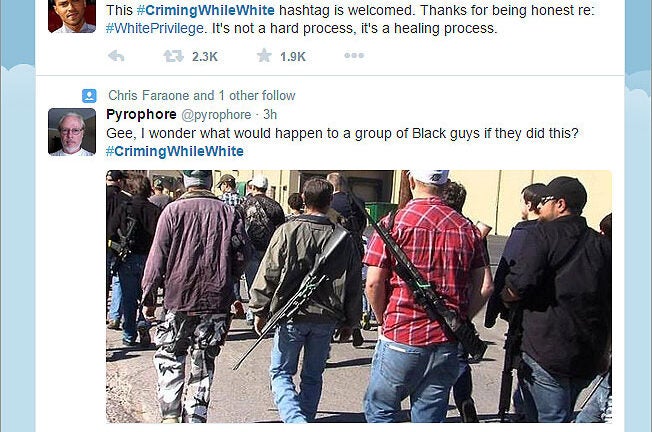
Task: Open #CrimingWhileWhite hashtag in top tweet
Action: pyautogui.click(x=205, y=10)
